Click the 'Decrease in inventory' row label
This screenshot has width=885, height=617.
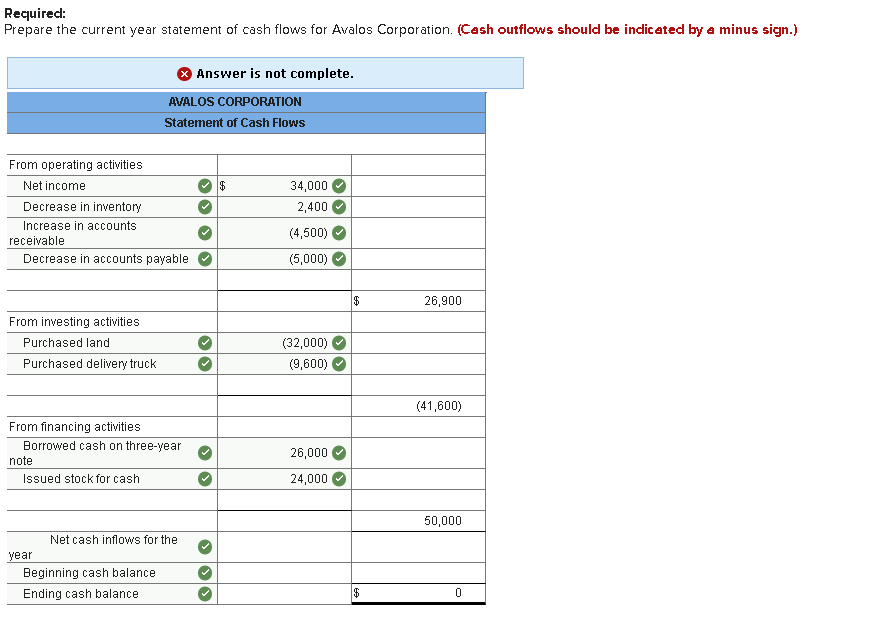(x=82, y=207)
